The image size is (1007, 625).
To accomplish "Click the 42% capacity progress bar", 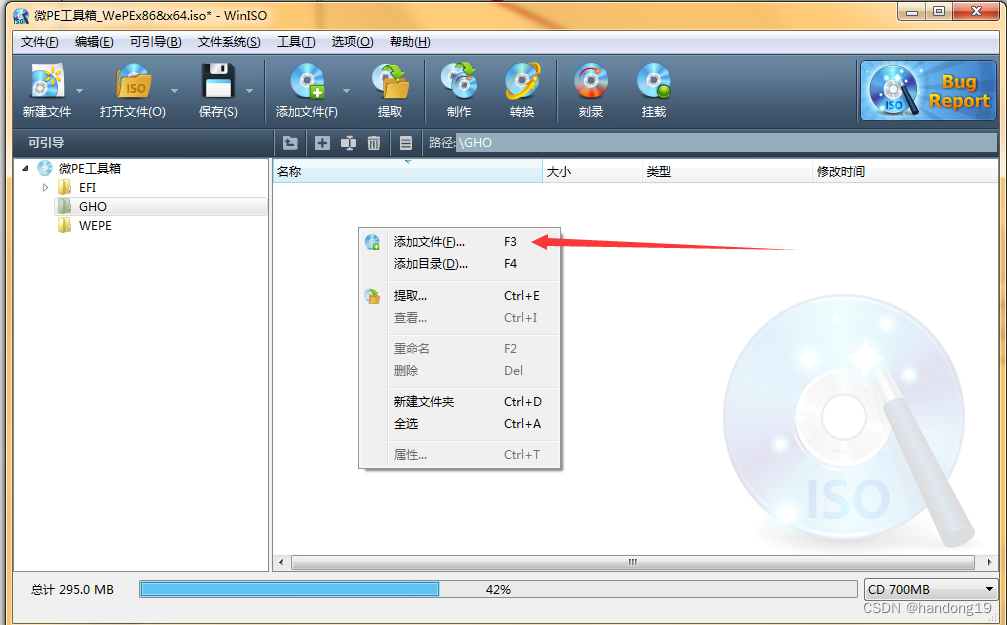I will [x=498, y=589].
